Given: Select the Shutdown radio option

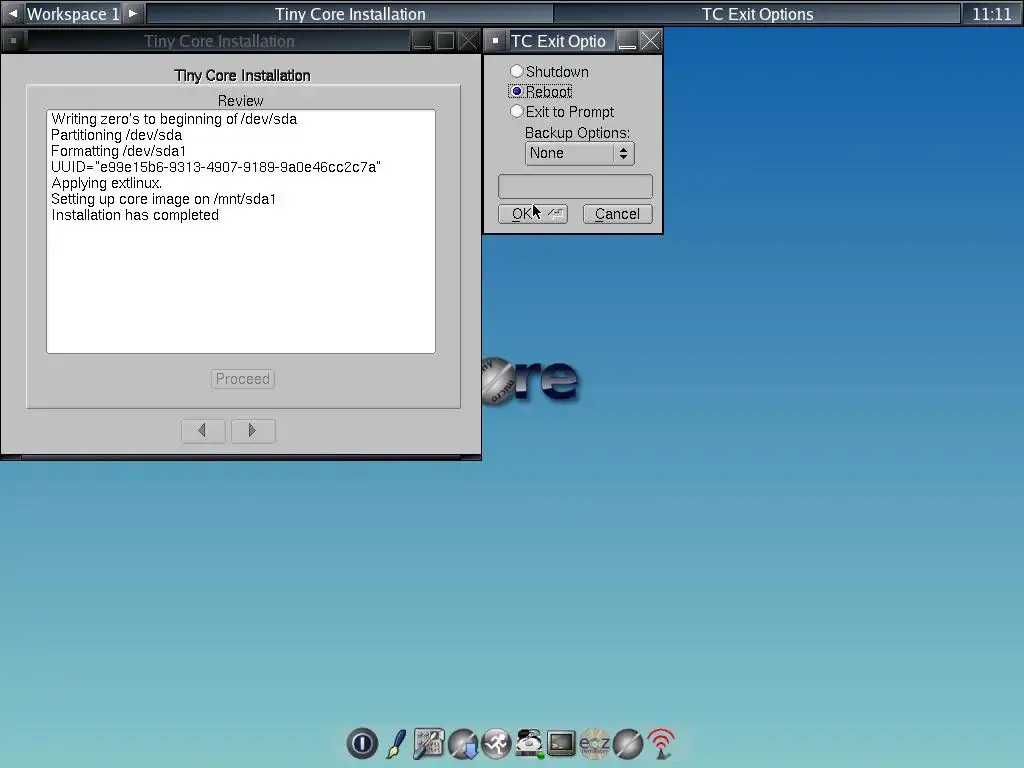Looking at the screenshot, I should (549, 71).
